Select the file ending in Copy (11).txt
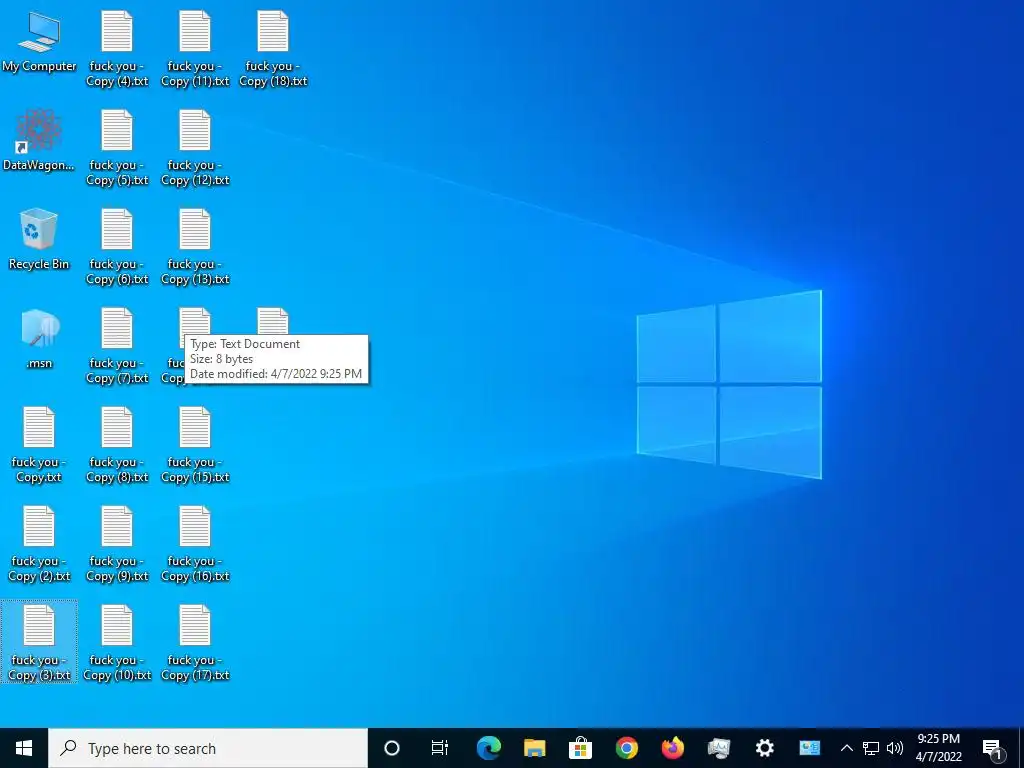The width and height of the screenshot is (1024, 768). point(195,50)
